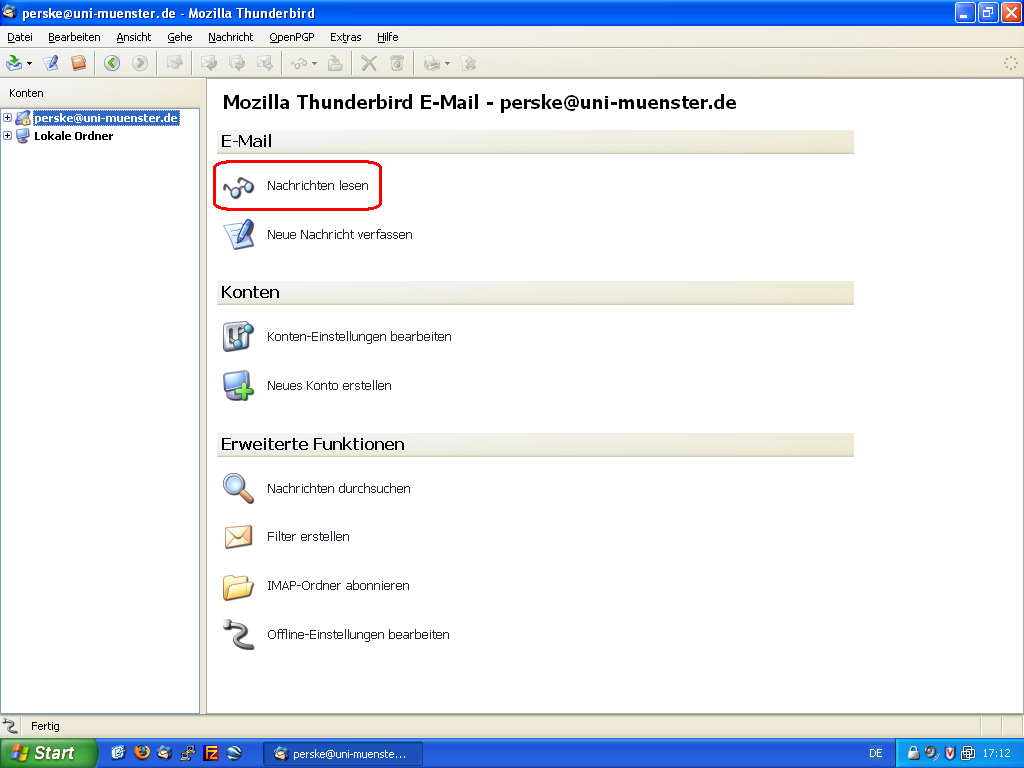Expand the perske@uni-muenster.de account tree

pos(8,118)
